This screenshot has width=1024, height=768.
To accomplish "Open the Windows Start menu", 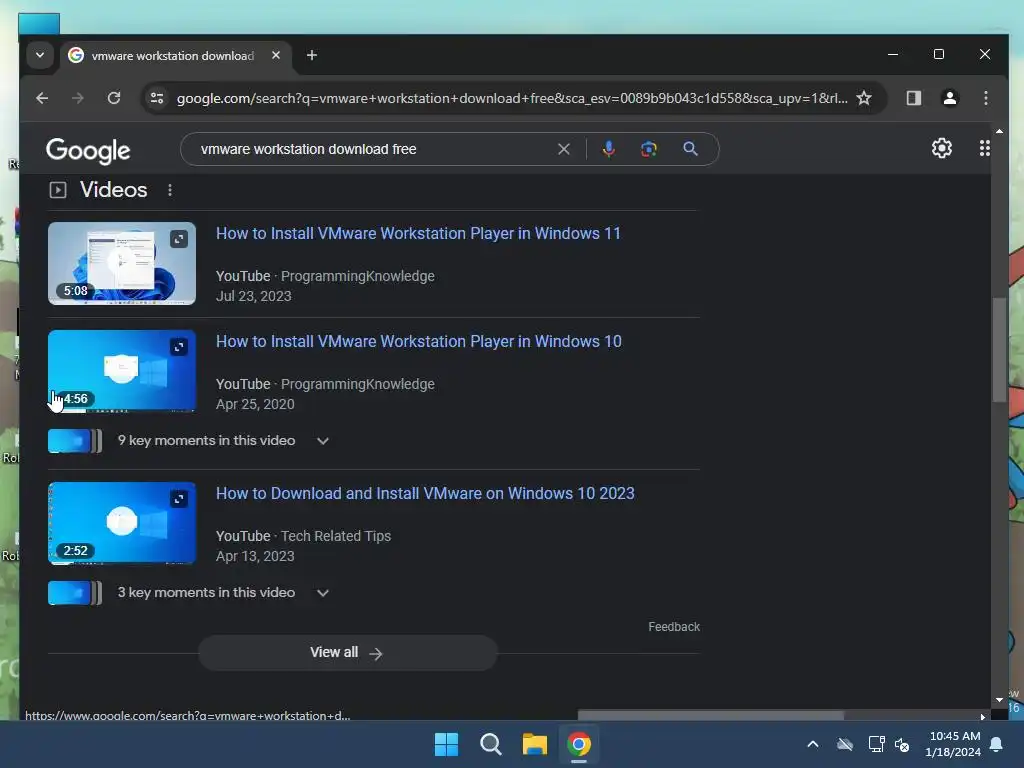I will click(x=447, y=744).
